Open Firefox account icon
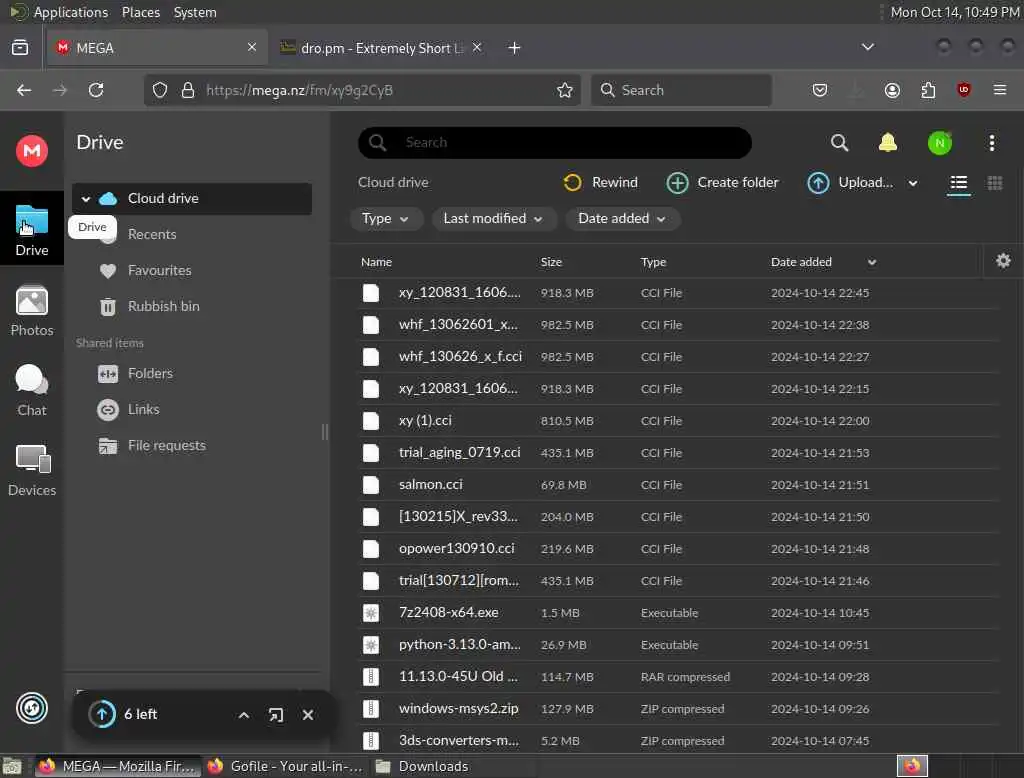 [892, 90]
